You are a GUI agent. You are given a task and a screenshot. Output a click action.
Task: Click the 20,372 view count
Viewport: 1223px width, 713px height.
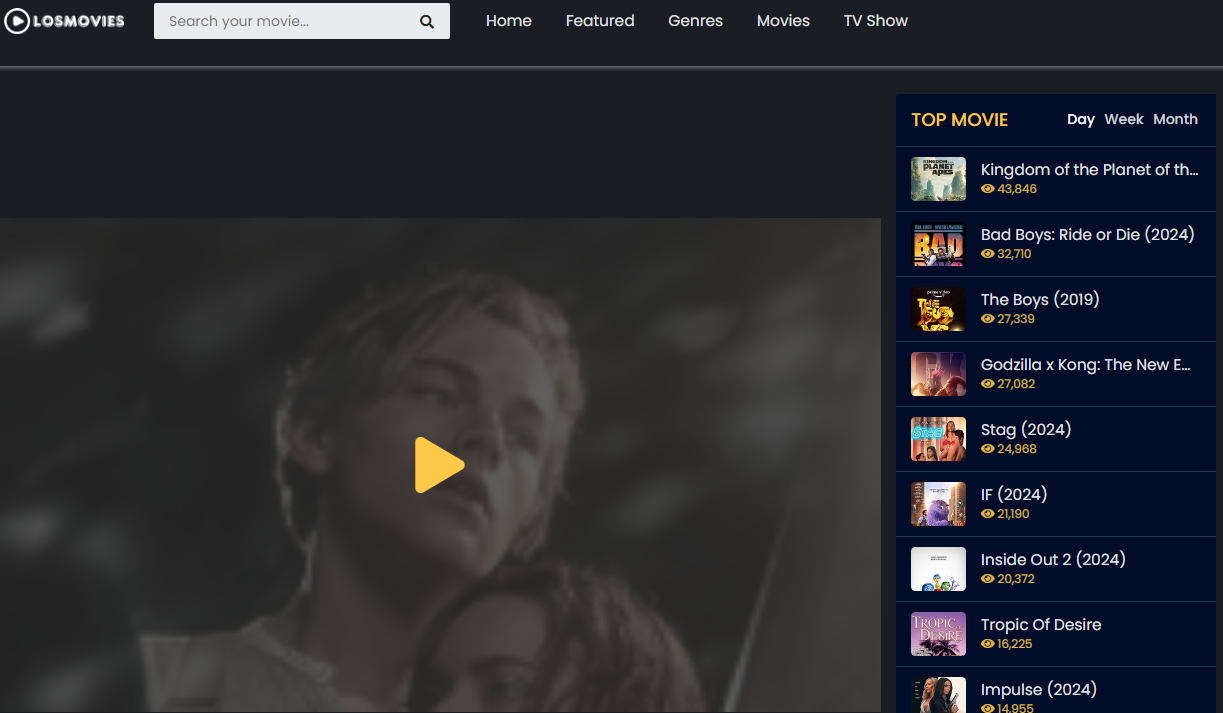[x=1016, y=579]
